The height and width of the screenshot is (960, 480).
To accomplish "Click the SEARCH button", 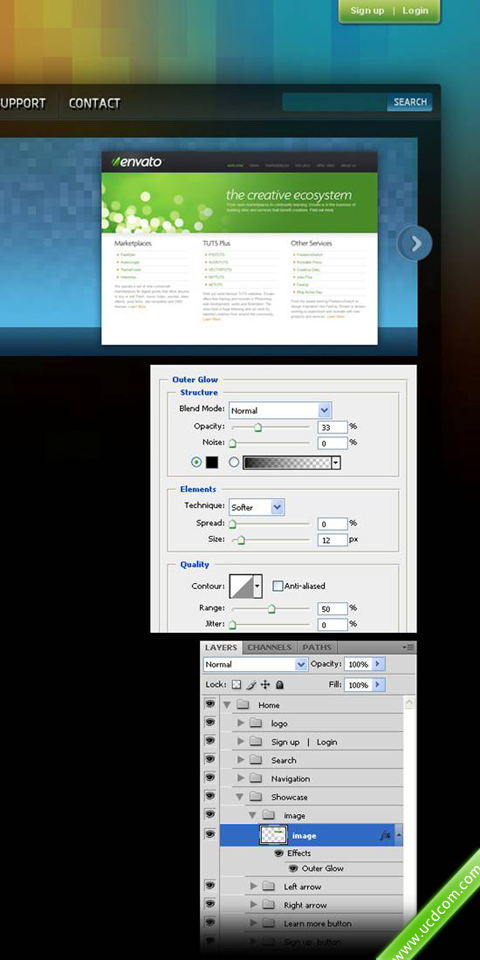I will pos(410,102).
